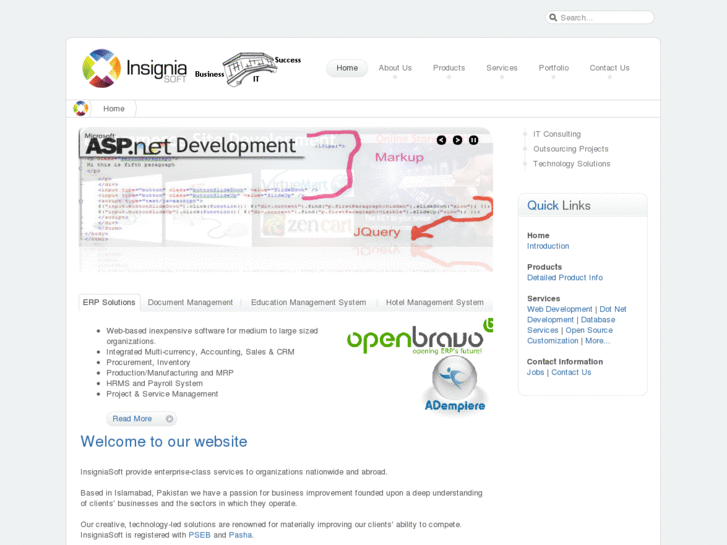Click the Welcome to our website heading
Viewport: 727px width, 545px height.
coord(164,442)
